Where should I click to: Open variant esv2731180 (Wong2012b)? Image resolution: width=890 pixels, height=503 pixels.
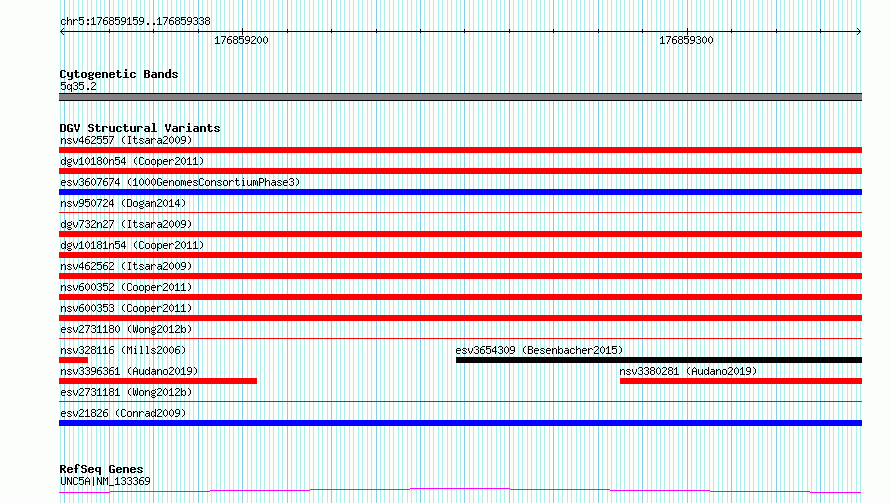click(x=126, y=329)
